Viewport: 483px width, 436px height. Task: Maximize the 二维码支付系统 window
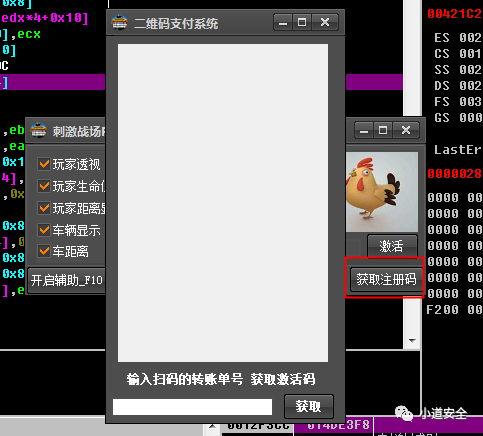(302, 22)
